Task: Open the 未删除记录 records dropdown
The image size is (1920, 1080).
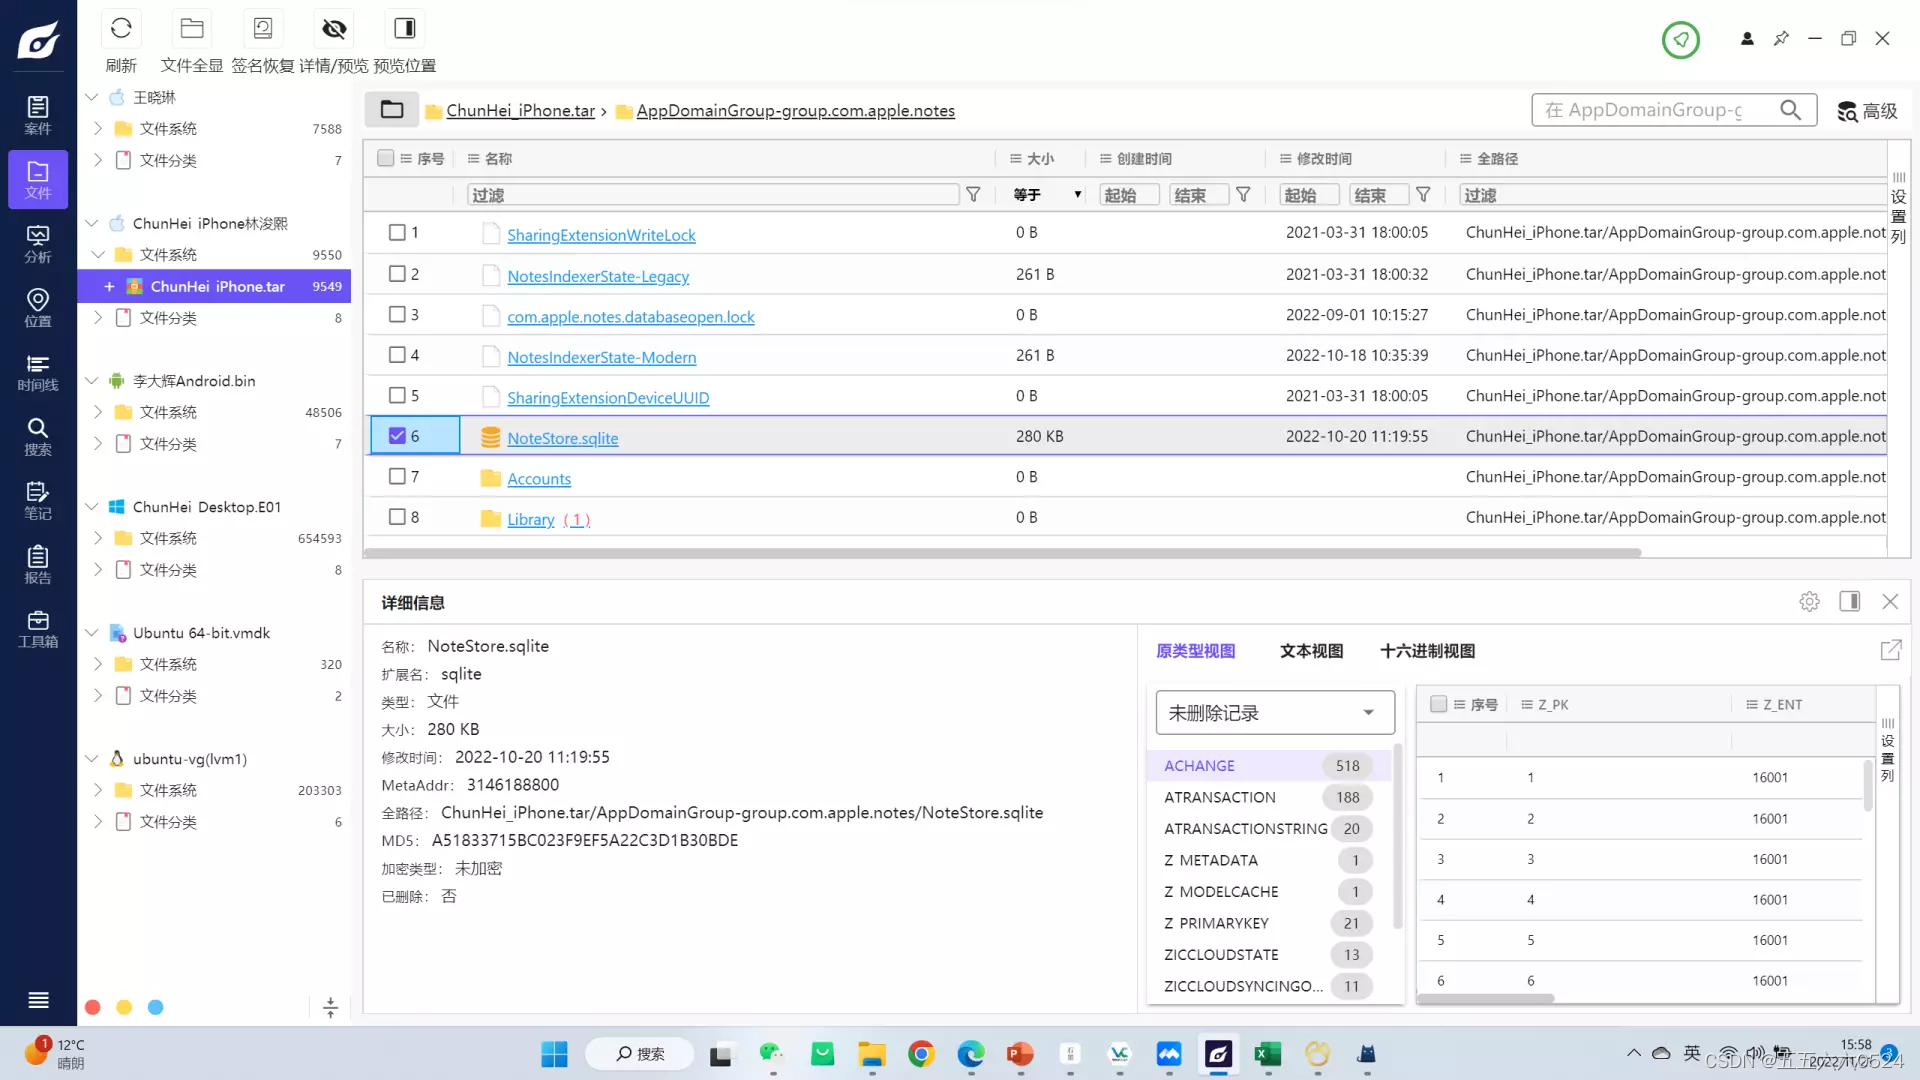Action: [1275, 713]
